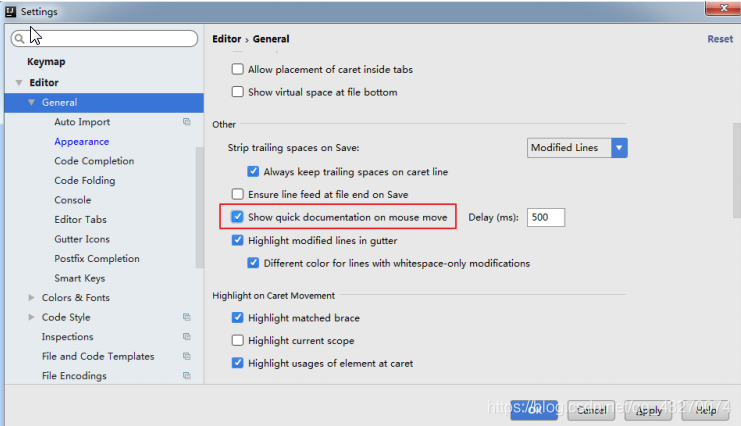
Task: Click the project-level icon next to Code Style
Action: [x=187, y=317]
